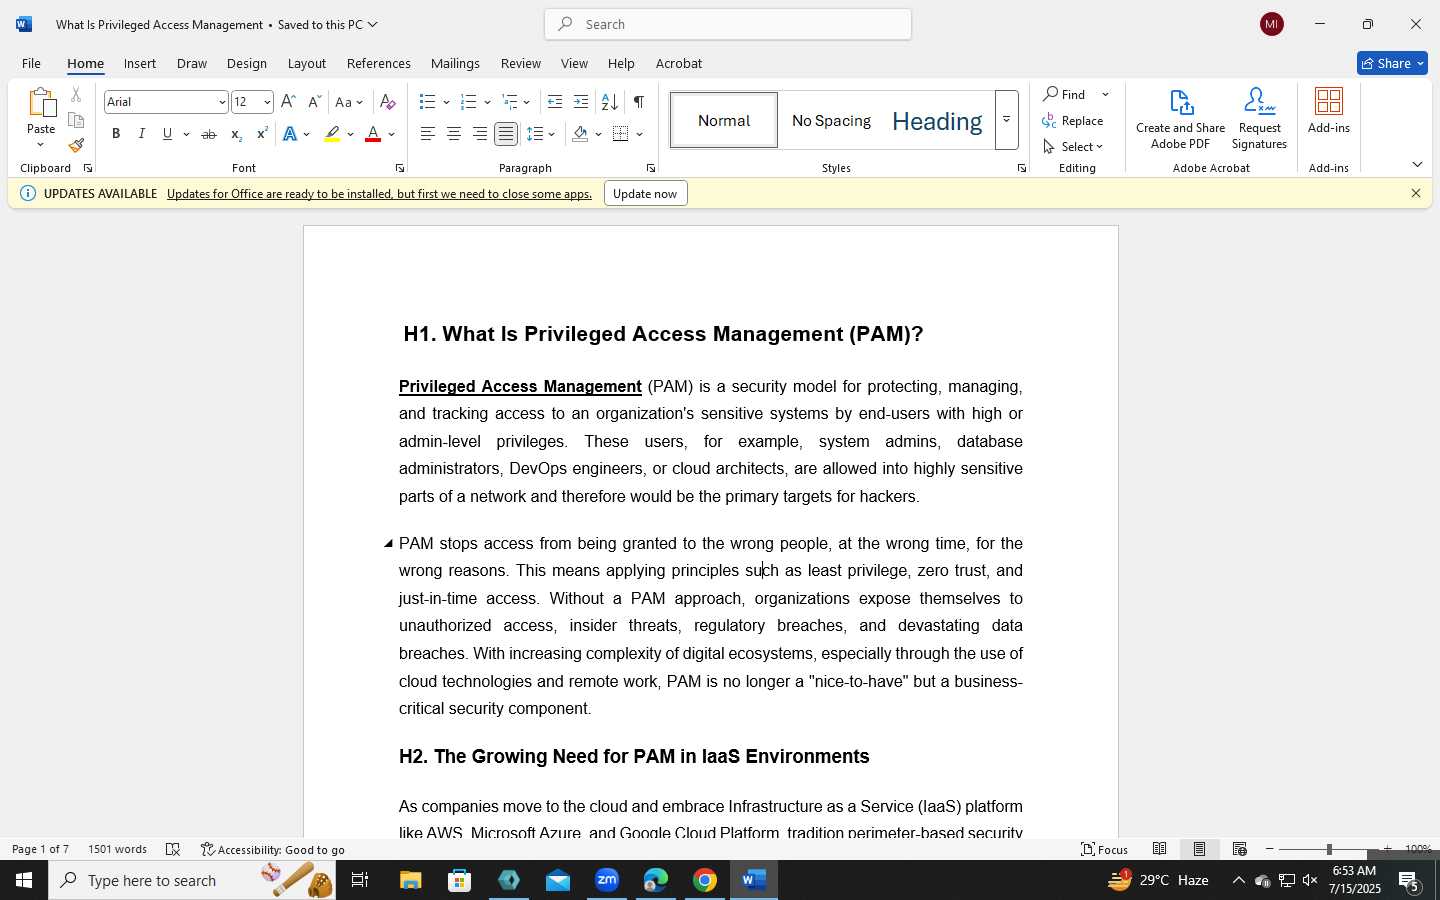The image size is (1440, 900).
Task: Open Change Case dropdown
Action: [350, 102]
